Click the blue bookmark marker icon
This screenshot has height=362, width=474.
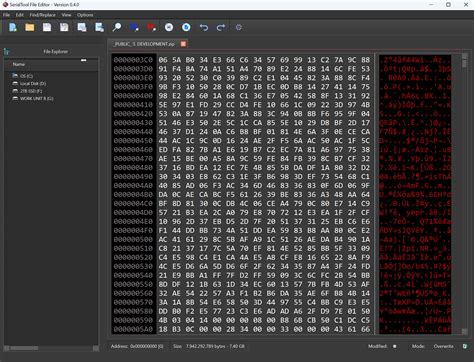pyautogui.click(x=134, y=27)
